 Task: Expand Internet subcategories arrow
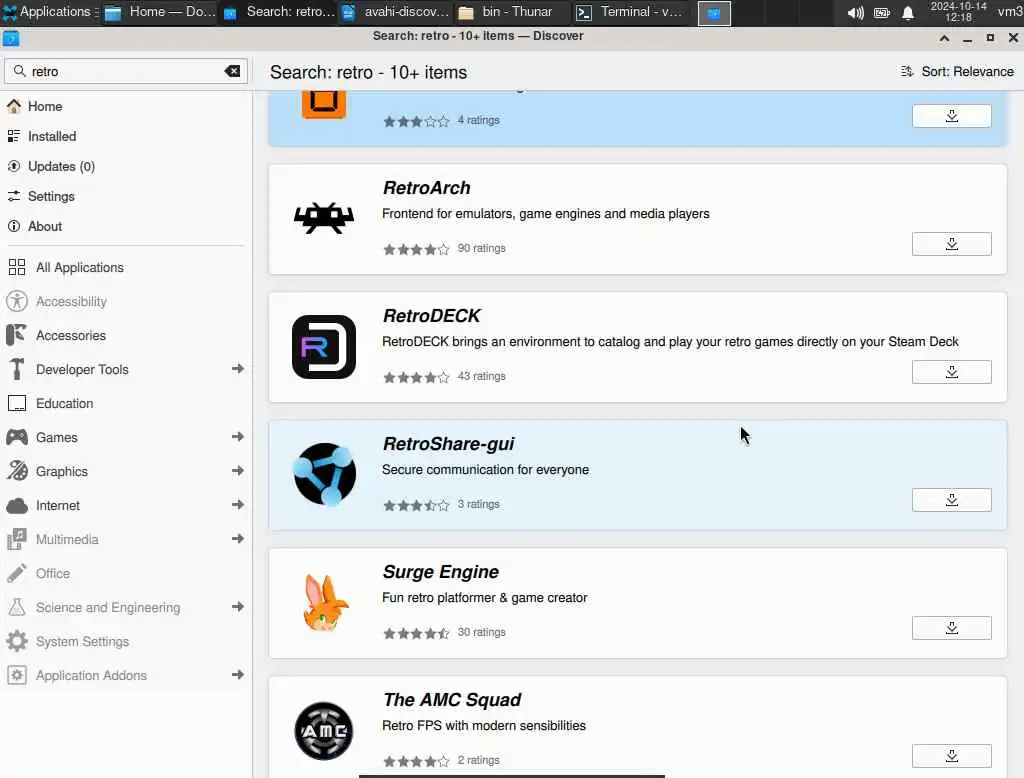click(x=238, y=505)
